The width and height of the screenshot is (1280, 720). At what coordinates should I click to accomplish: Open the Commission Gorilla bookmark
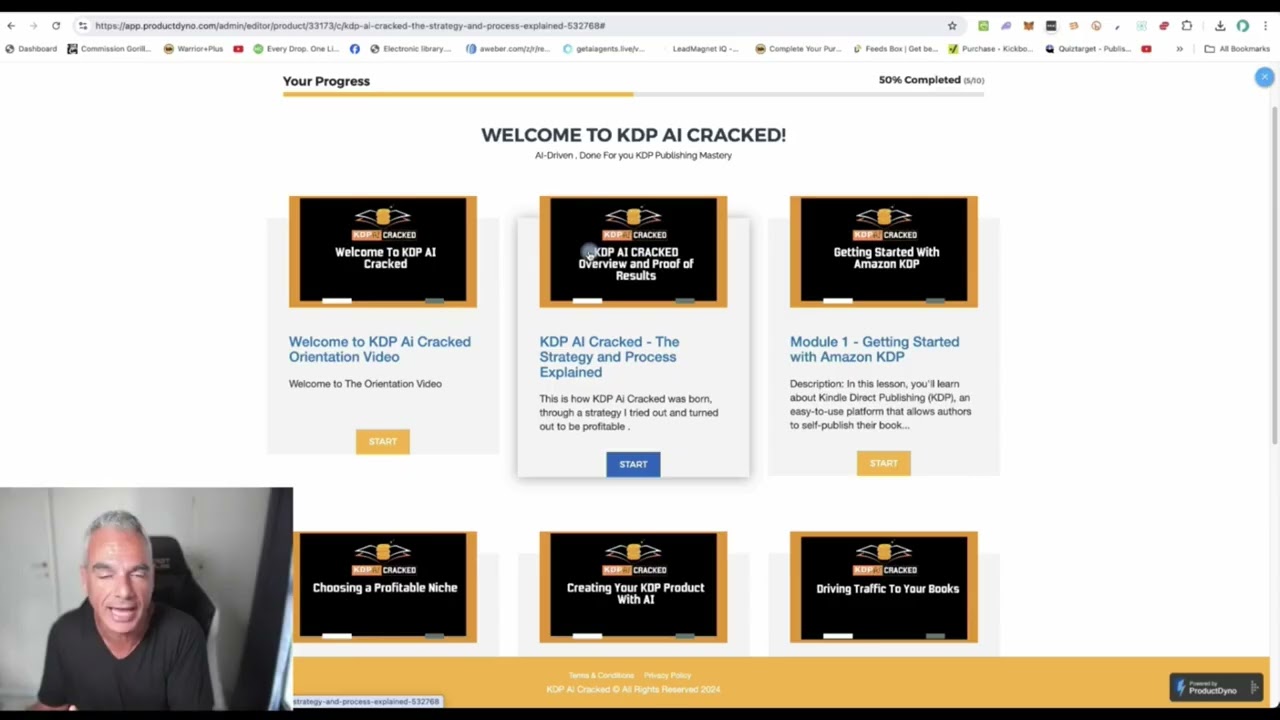tap(108, 49)
